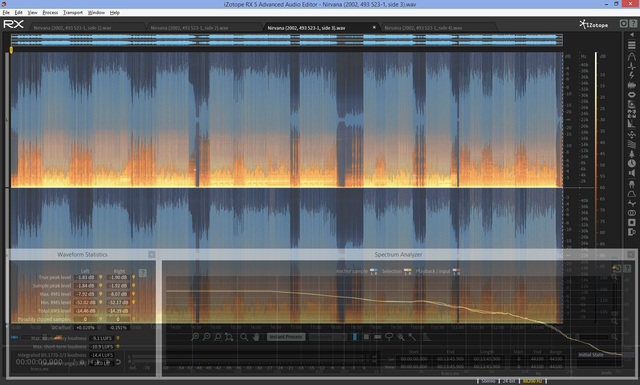640x385 pixels.
Task: Click the iZotope logo
Action: coord(593,24)
